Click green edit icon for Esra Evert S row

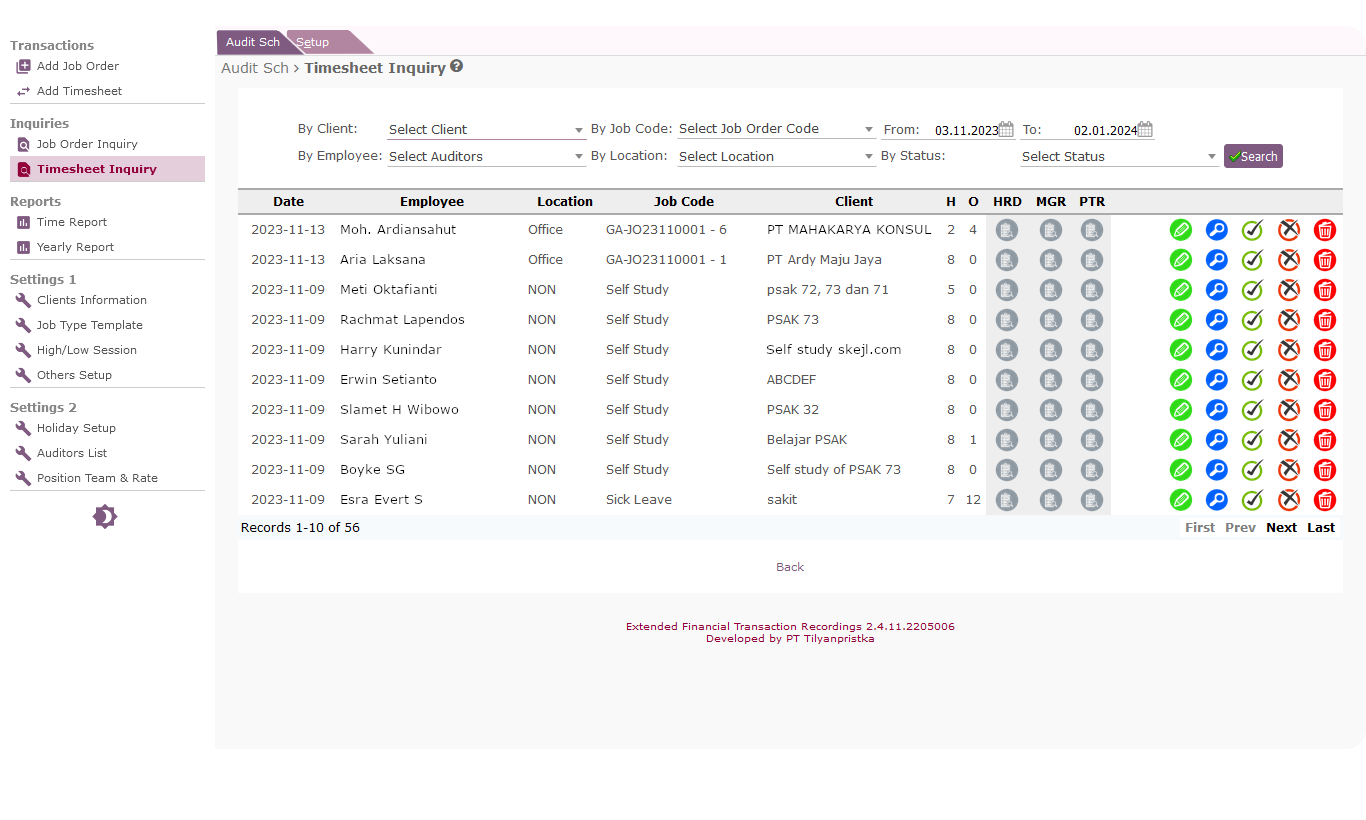(x=1181, y=500)
